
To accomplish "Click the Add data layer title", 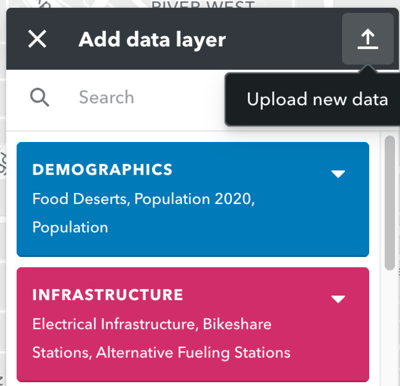I will [152, 40].
